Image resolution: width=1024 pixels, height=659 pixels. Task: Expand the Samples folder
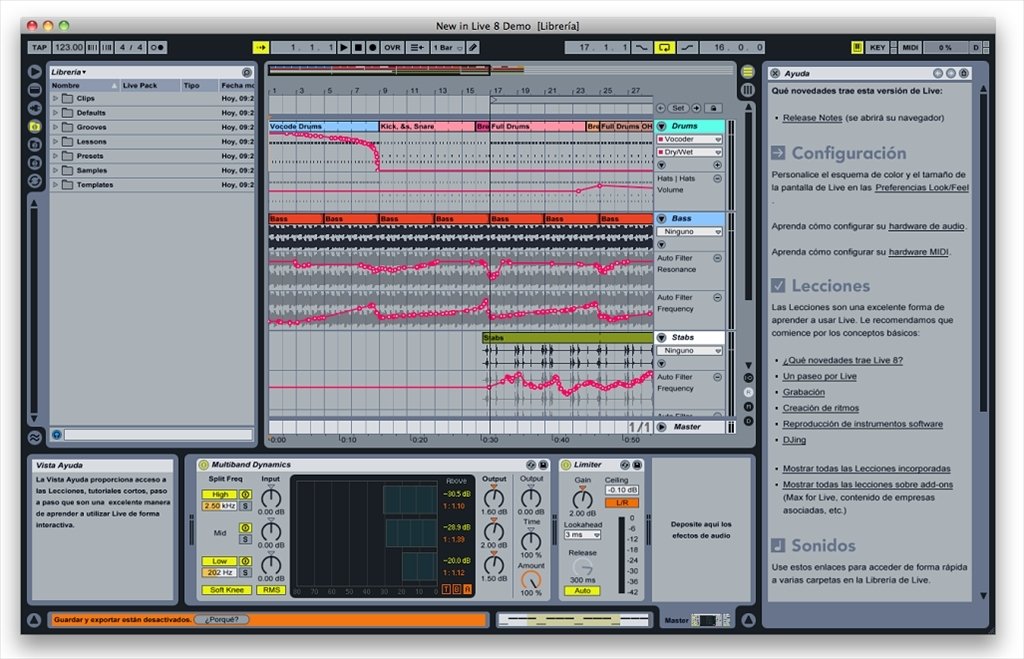56,170
